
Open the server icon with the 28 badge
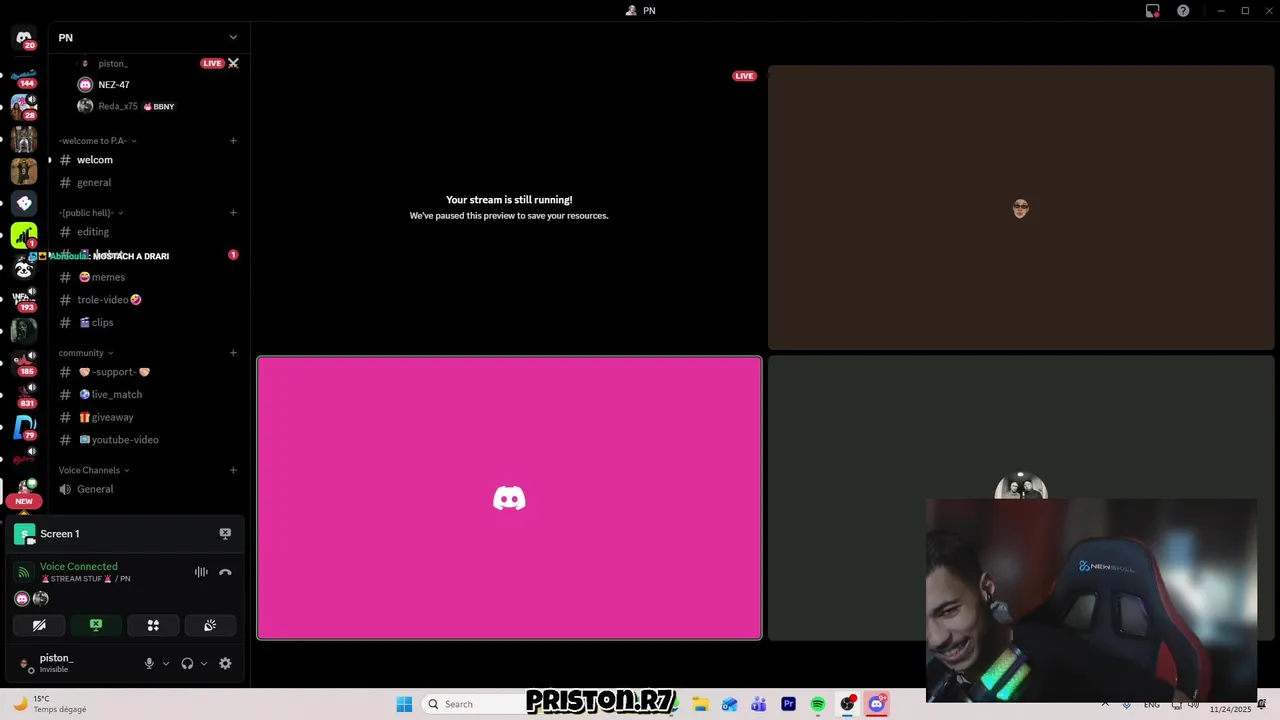(x=24, y=108)
